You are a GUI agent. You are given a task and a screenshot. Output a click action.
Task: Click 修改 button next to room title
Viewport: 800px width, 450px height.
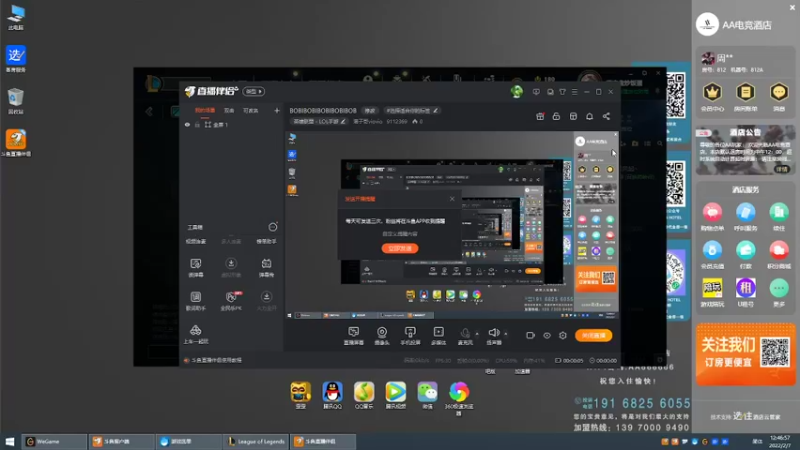coord(370,111)
